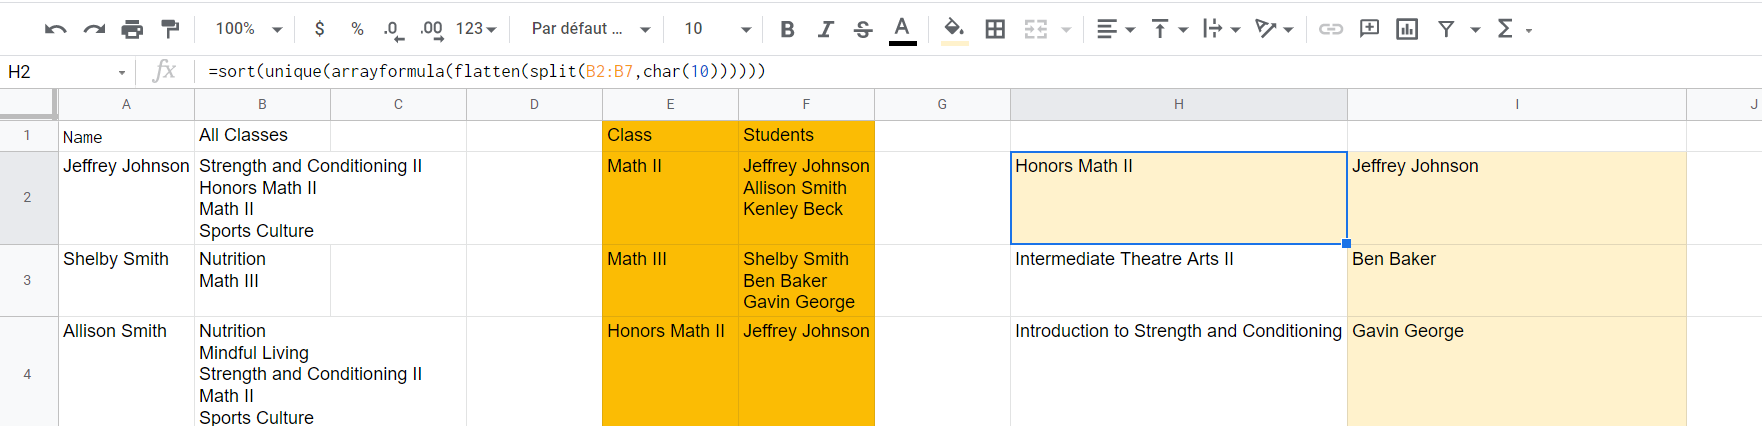Toggle strikethrough formatting
Screen dimensions: 1762x426
(x=863, y=29)
